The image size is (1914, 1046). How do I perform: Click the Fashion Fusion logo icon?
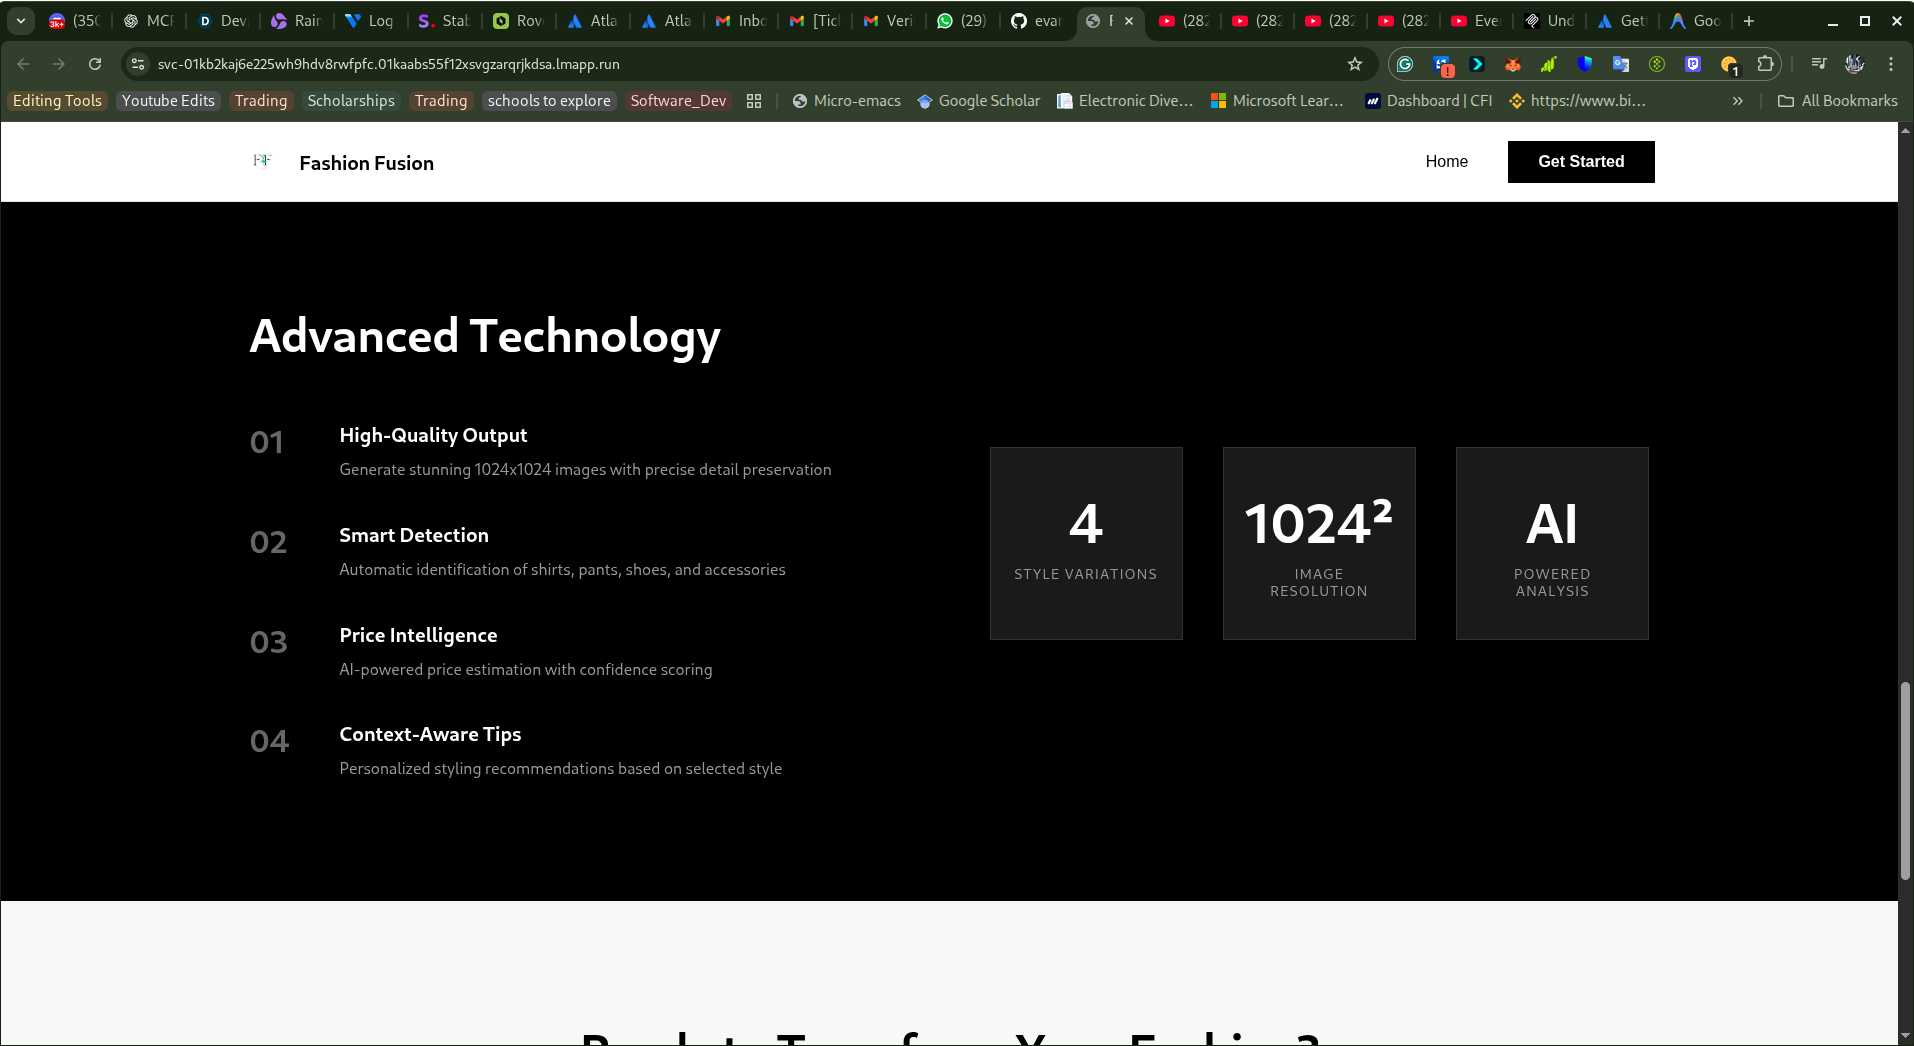tap(262, 160)
